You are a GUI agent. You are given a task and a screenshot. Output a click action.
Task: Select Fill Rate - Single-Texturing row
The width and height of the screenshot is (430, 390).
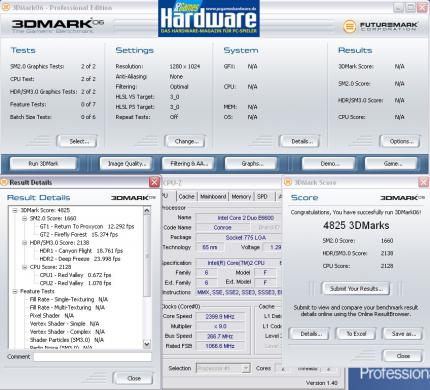click(x=69, y=299)
